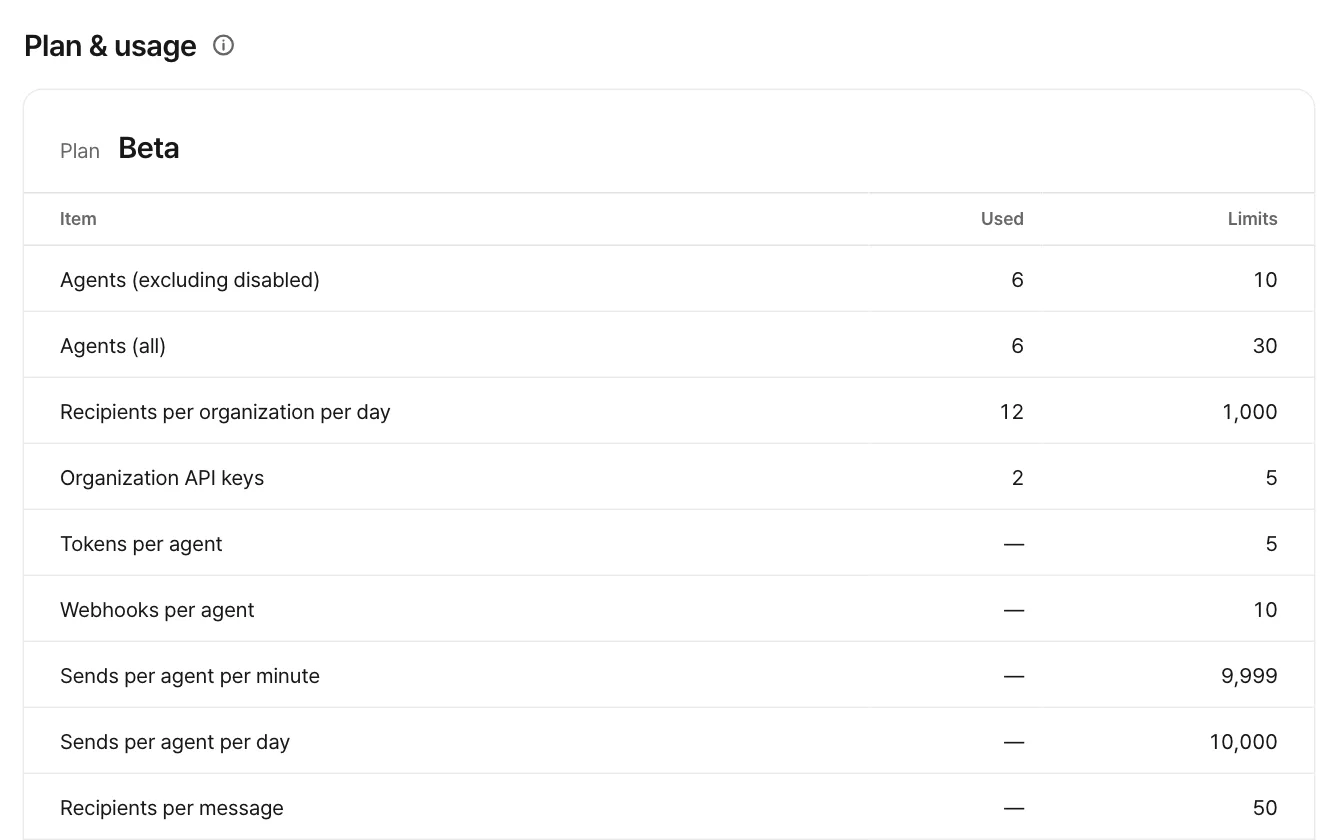Screen dimensions: 1338x840
Task: Click Recipients per organization per day row
Action: coord(669,411)
